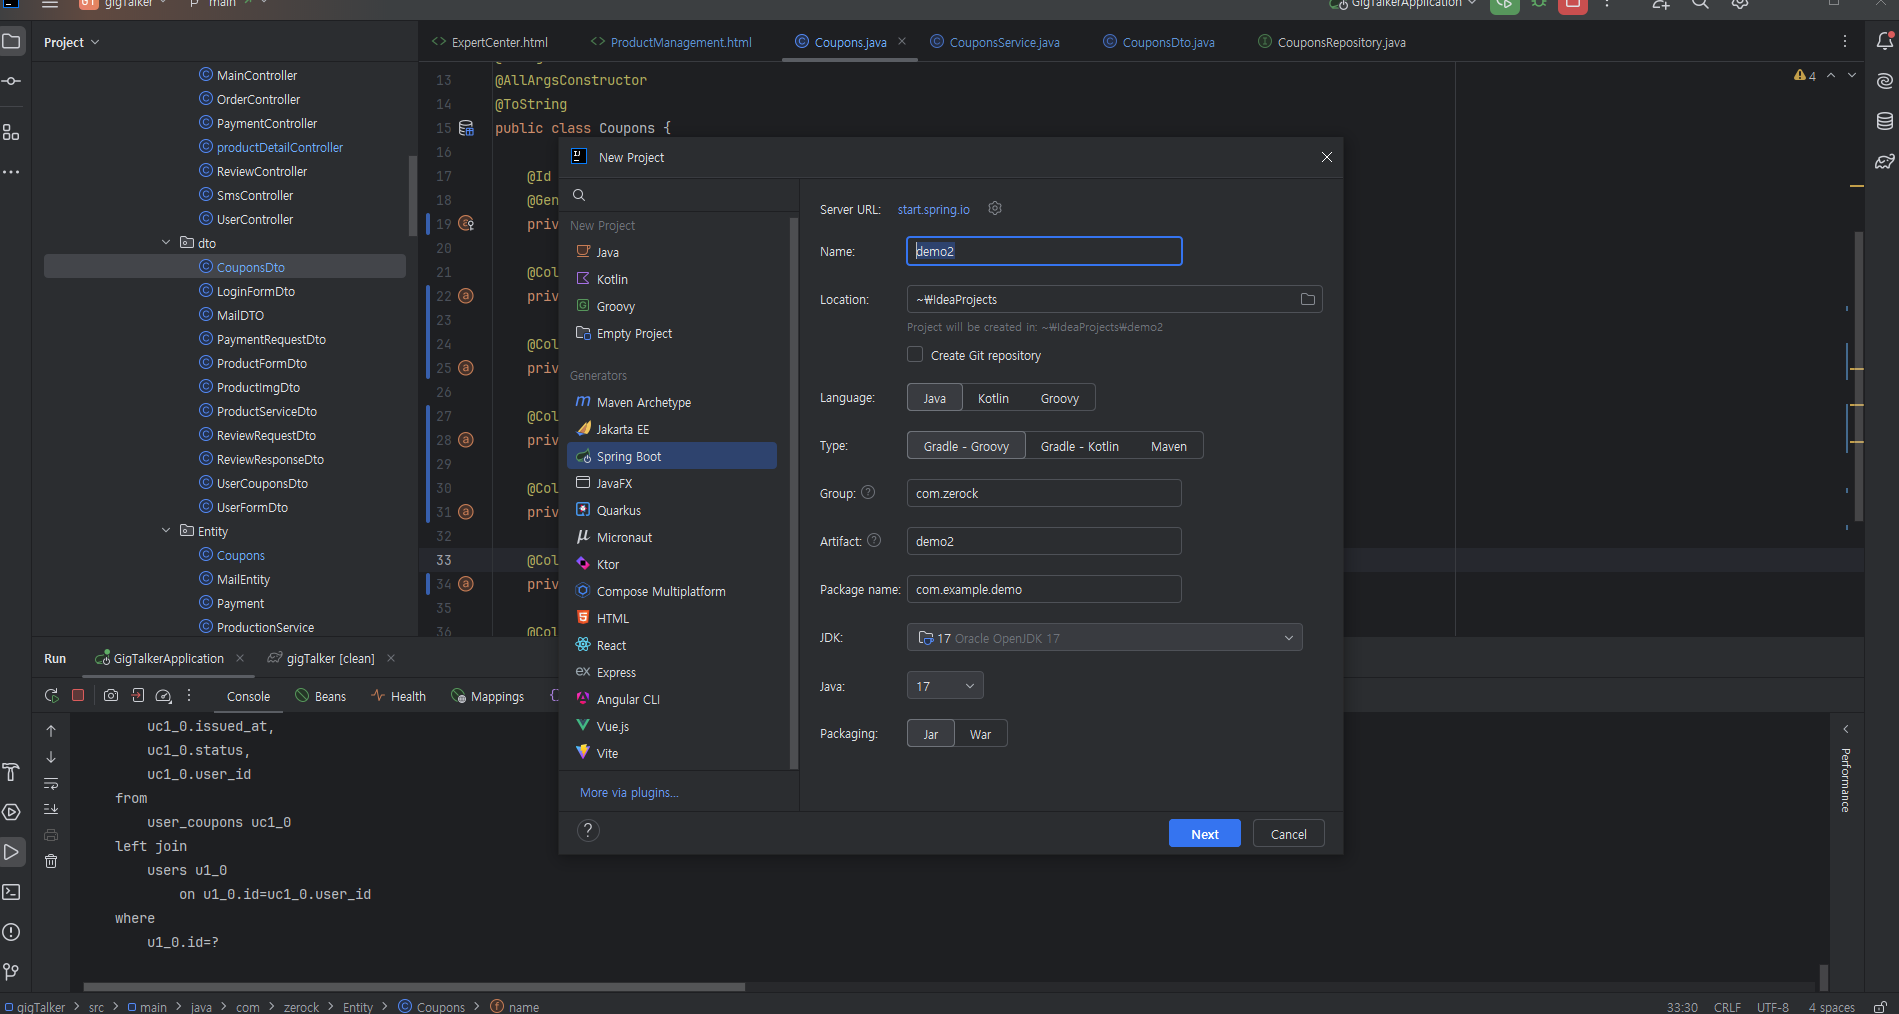
Task: Click the rerun icon in Run toolbar
Action: tap(51, 695)
